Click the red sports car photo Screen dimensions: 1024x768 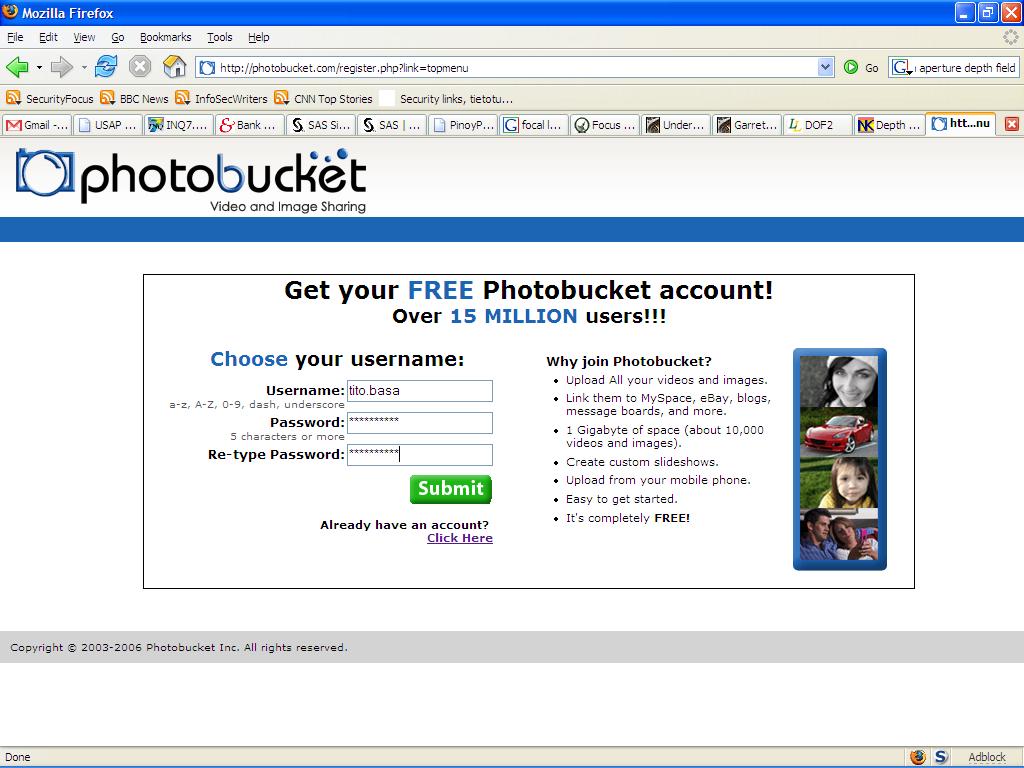839,432
